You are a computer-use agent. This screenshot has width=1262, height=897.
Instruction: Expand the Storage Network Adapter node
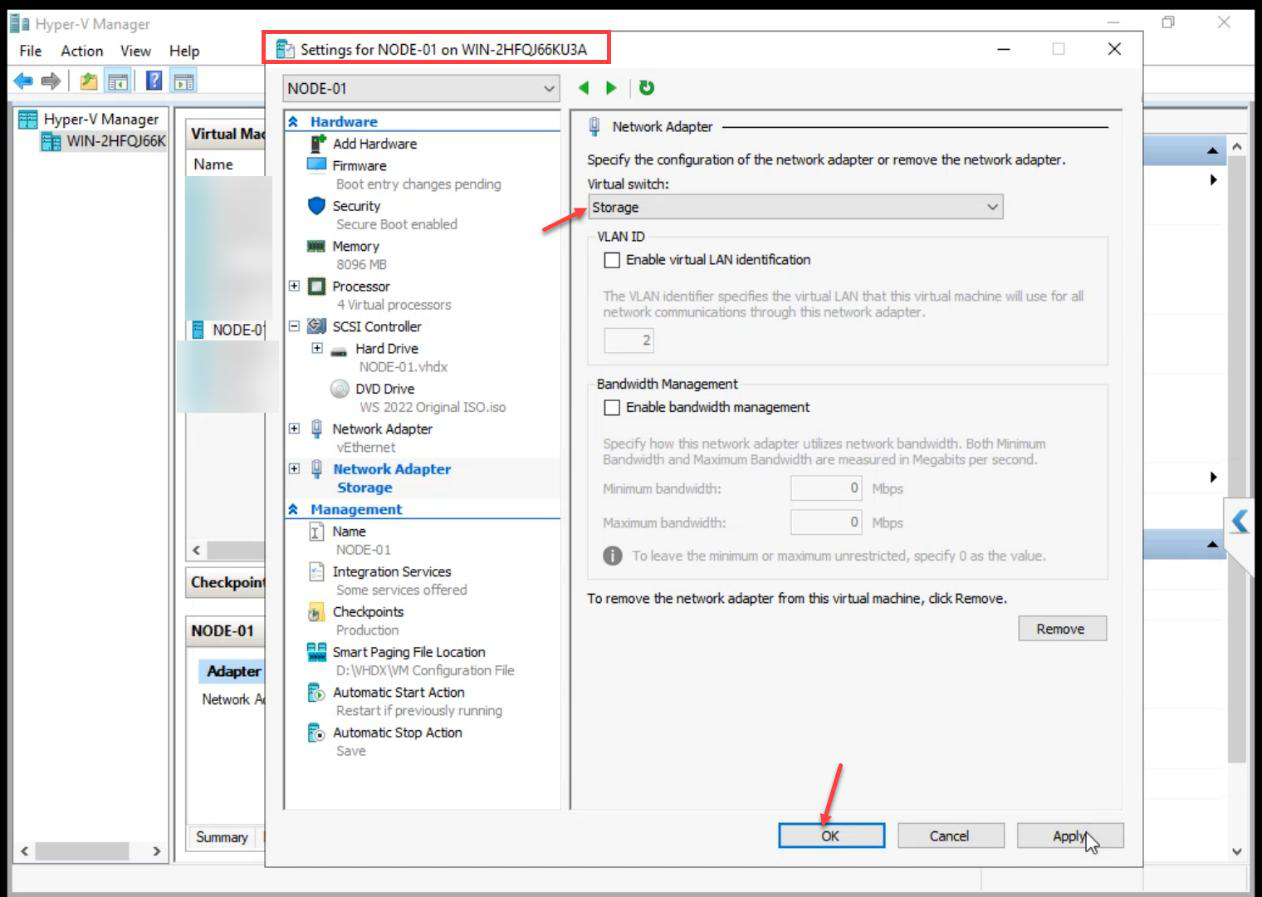294,468
